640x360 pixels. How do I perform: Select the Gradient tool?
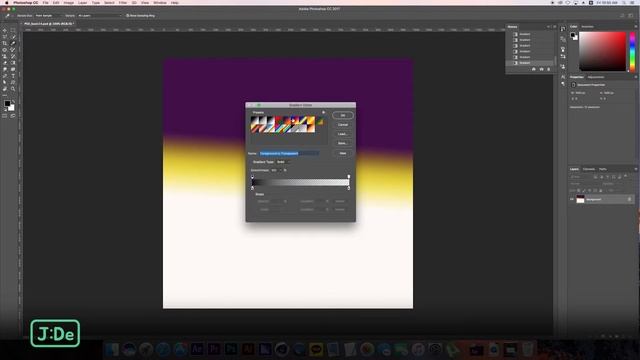click(x=13, y=63)
